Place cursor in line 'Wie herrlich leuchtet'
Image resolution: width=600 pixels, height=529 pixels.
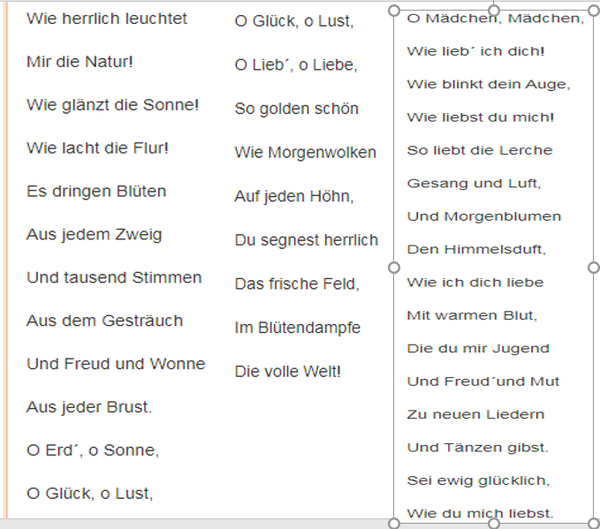[x=106, y=19]
